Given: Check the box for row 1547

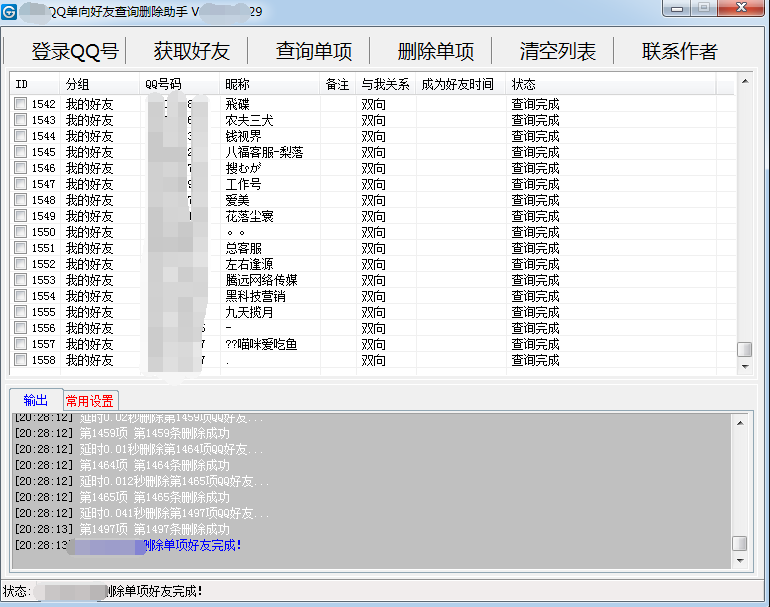Looking at the screenshot, I should point(21,184).
